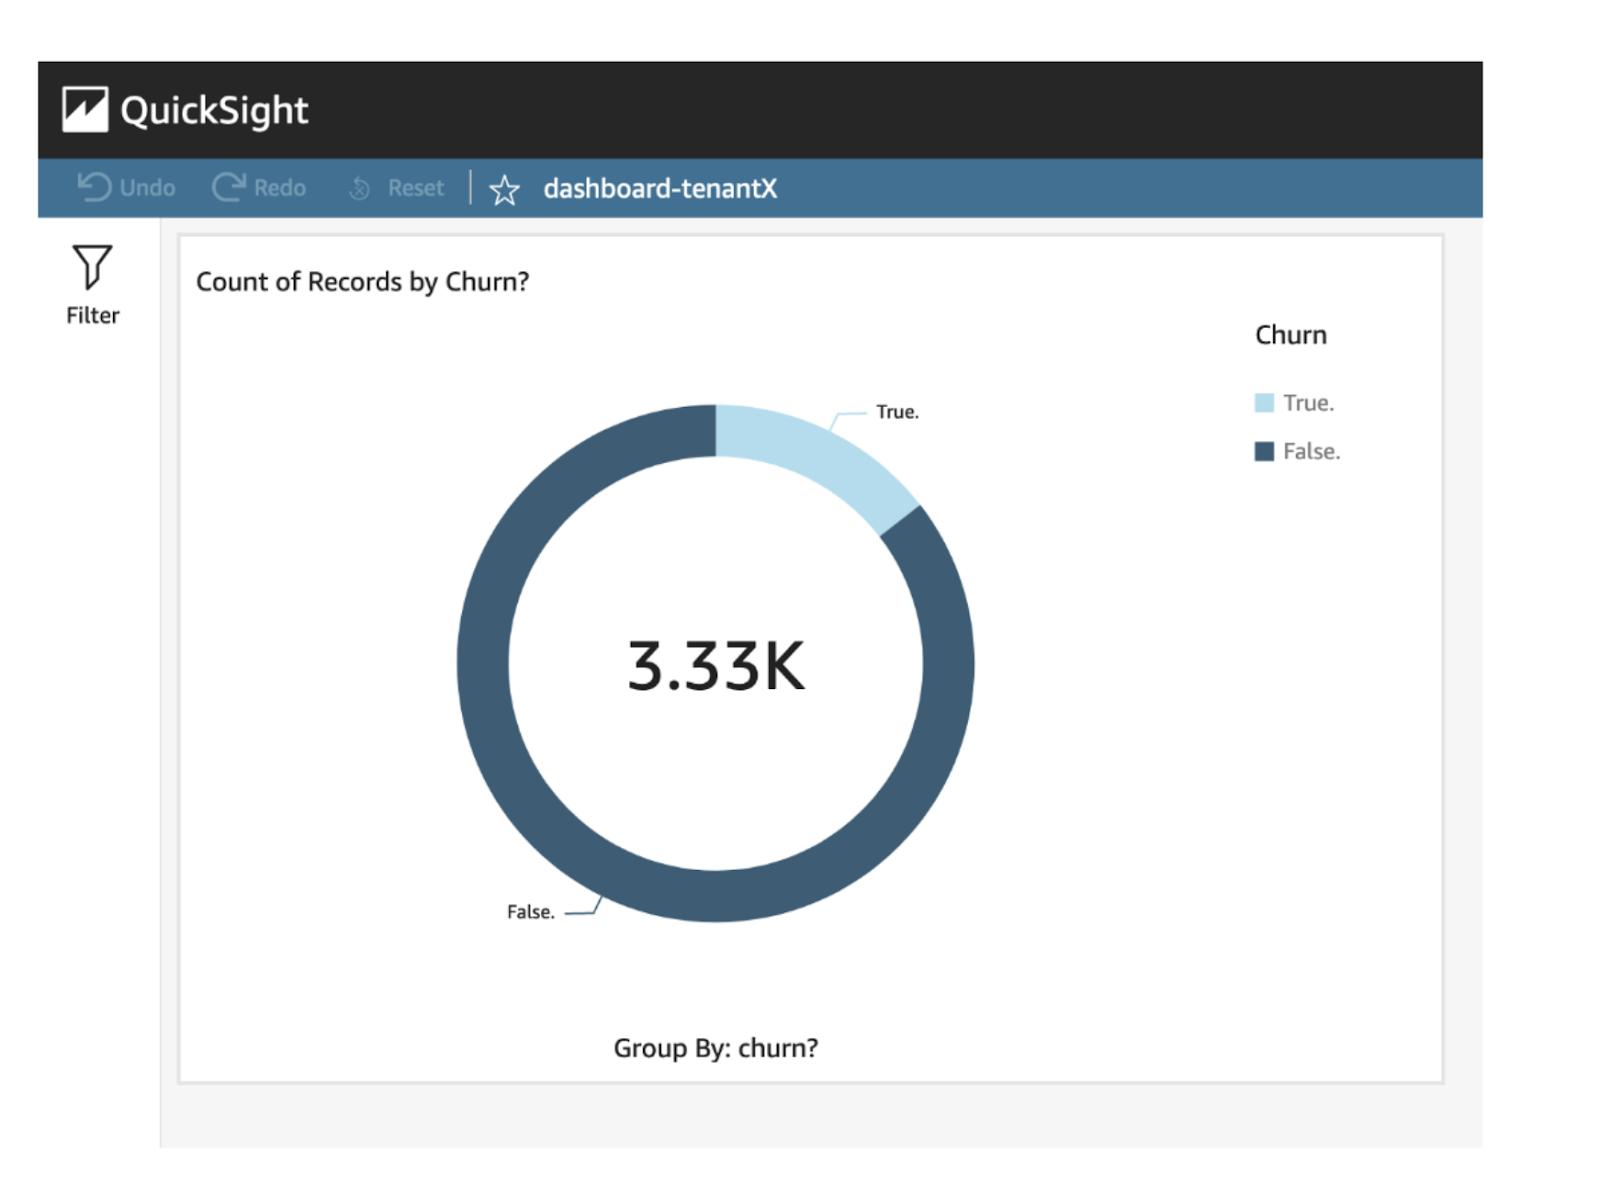Select the dark blue False legend swatch
1600x1198 pixels.
pos(1264,451)
